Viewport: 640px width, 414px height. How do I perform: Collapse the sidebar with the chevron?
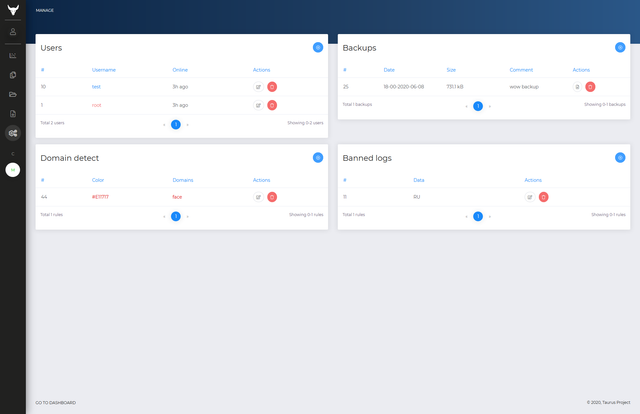(x=13, y=154)
